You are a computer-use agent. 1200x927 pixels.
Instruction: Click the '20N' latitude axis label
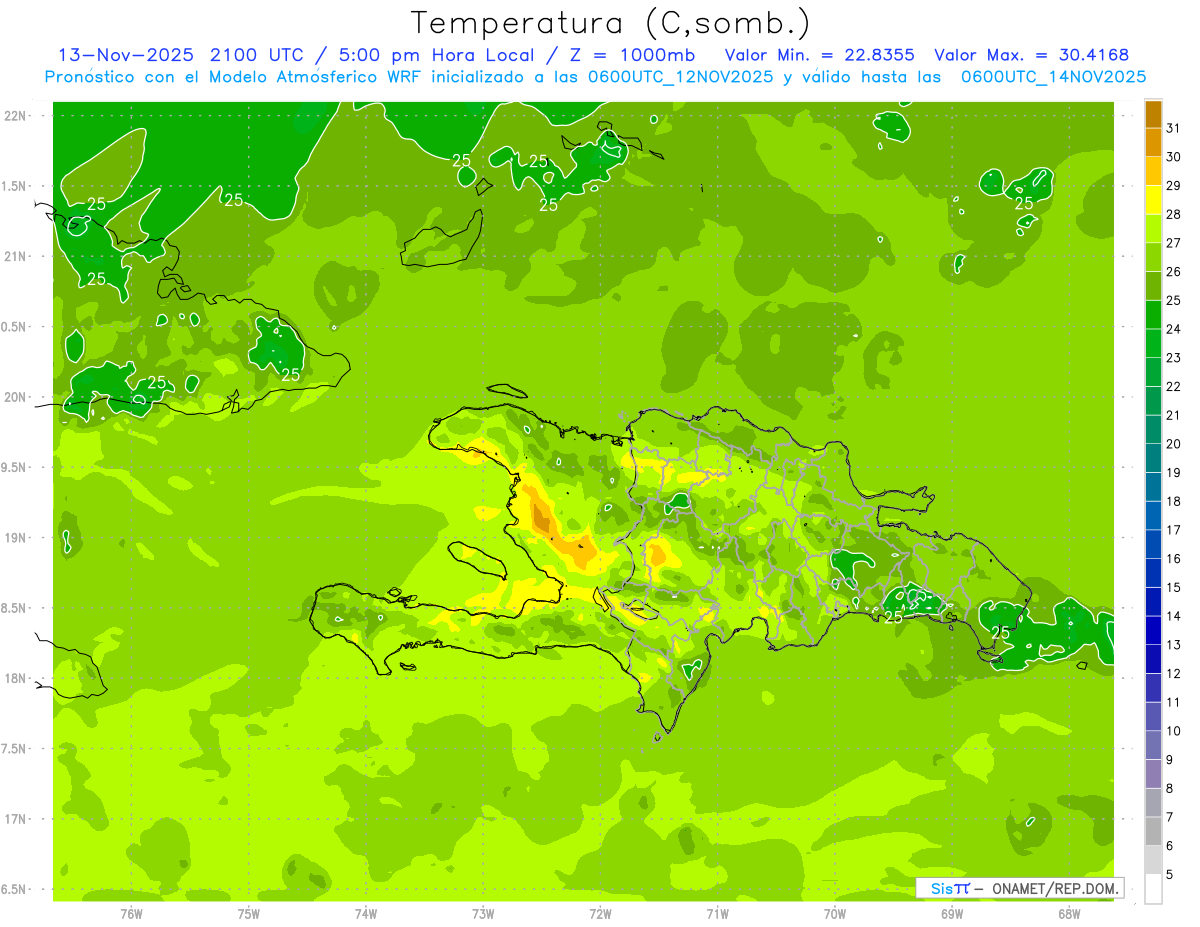tap(15, 397)
